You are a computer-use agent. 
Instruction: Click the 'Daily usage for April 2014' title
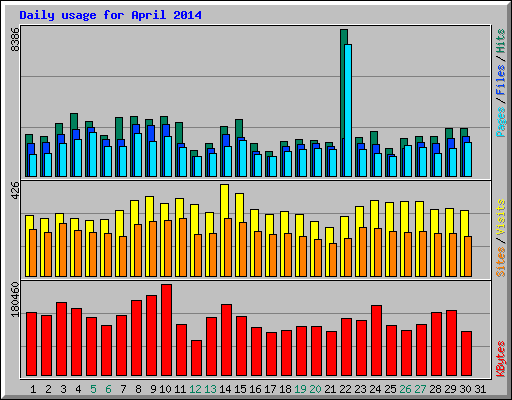click(110, 15)
